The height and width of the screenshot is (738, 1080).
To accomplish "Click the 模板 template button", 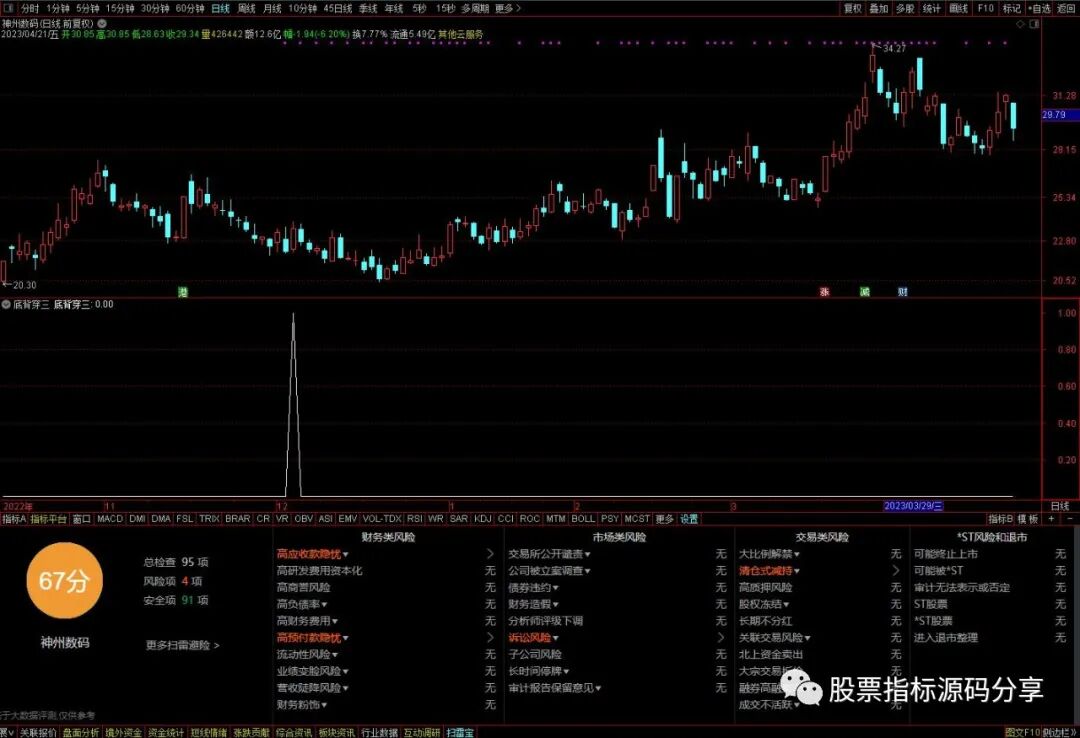I will pyautogui.click(x=1028, y=518).
